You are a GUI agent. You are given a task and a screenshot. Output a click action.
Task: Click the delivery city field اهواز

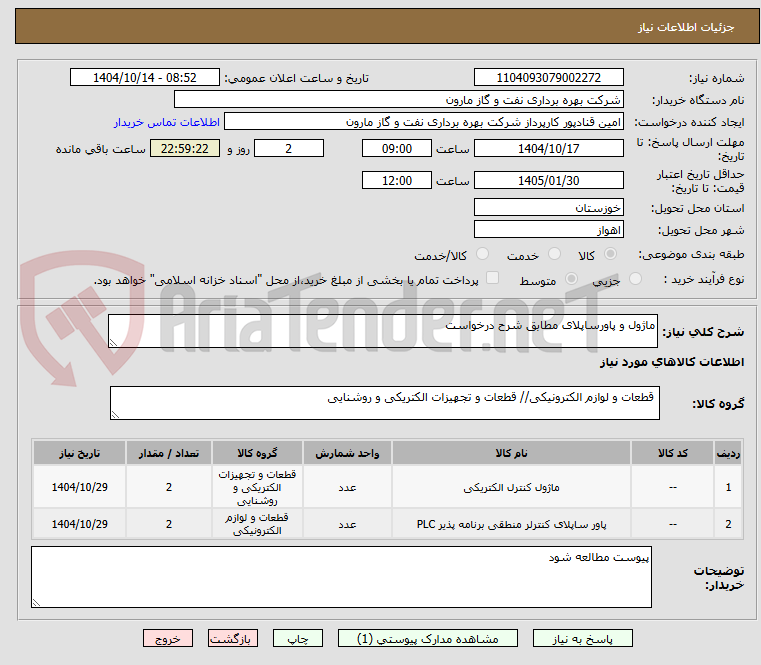click(548, 229)
